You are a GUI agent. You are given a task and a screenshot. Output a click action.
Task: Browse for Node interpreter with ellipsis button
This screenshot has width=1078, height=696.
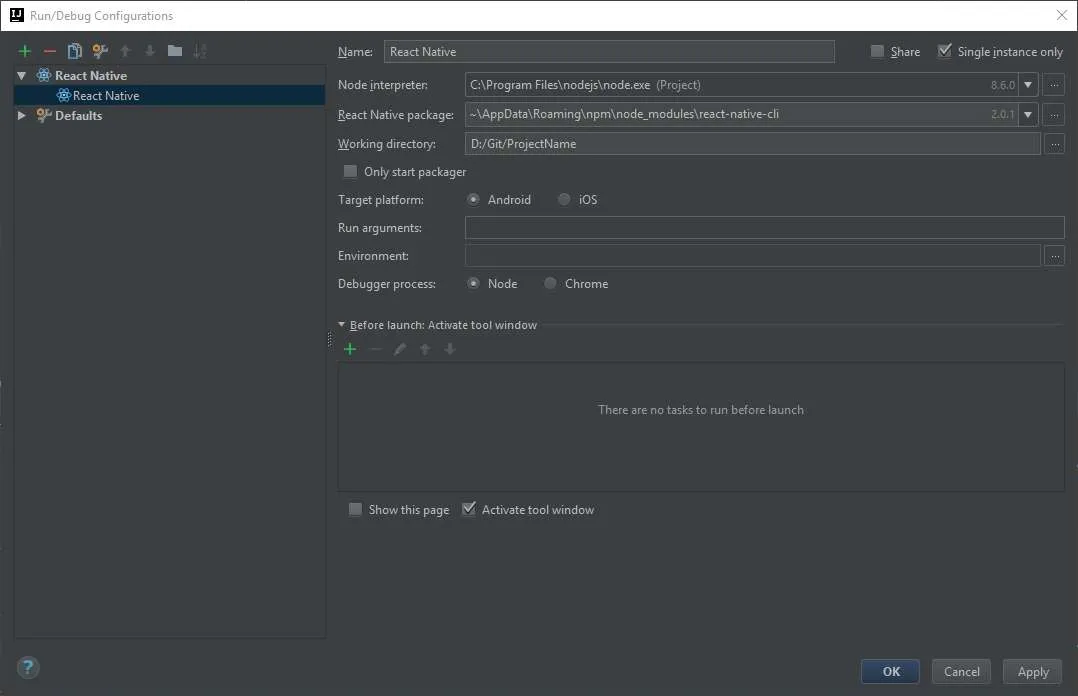(x=1054, y=85)
